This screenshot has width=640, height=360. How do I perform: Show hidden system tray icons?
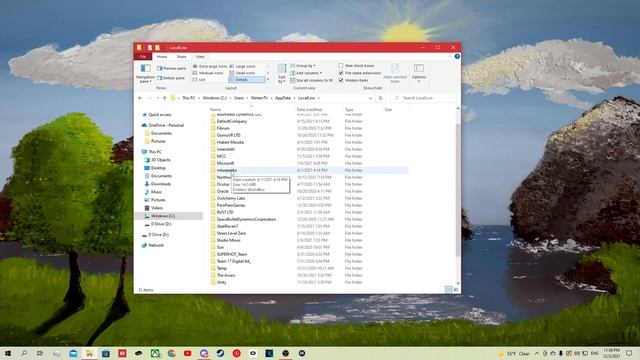[x=537, y=353]
